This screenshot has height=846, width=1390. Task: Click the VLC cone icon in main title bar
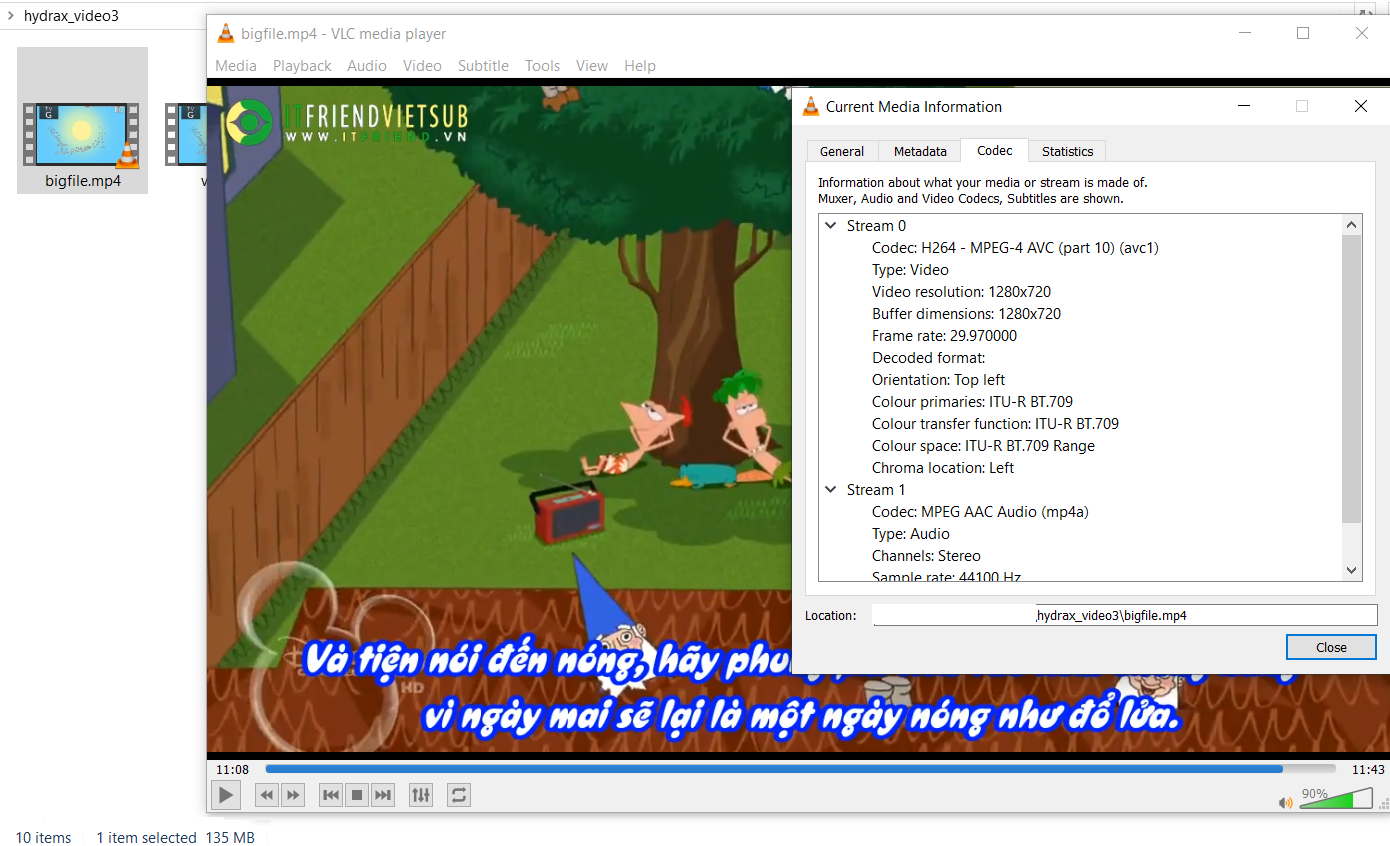(x=226, y=33)
